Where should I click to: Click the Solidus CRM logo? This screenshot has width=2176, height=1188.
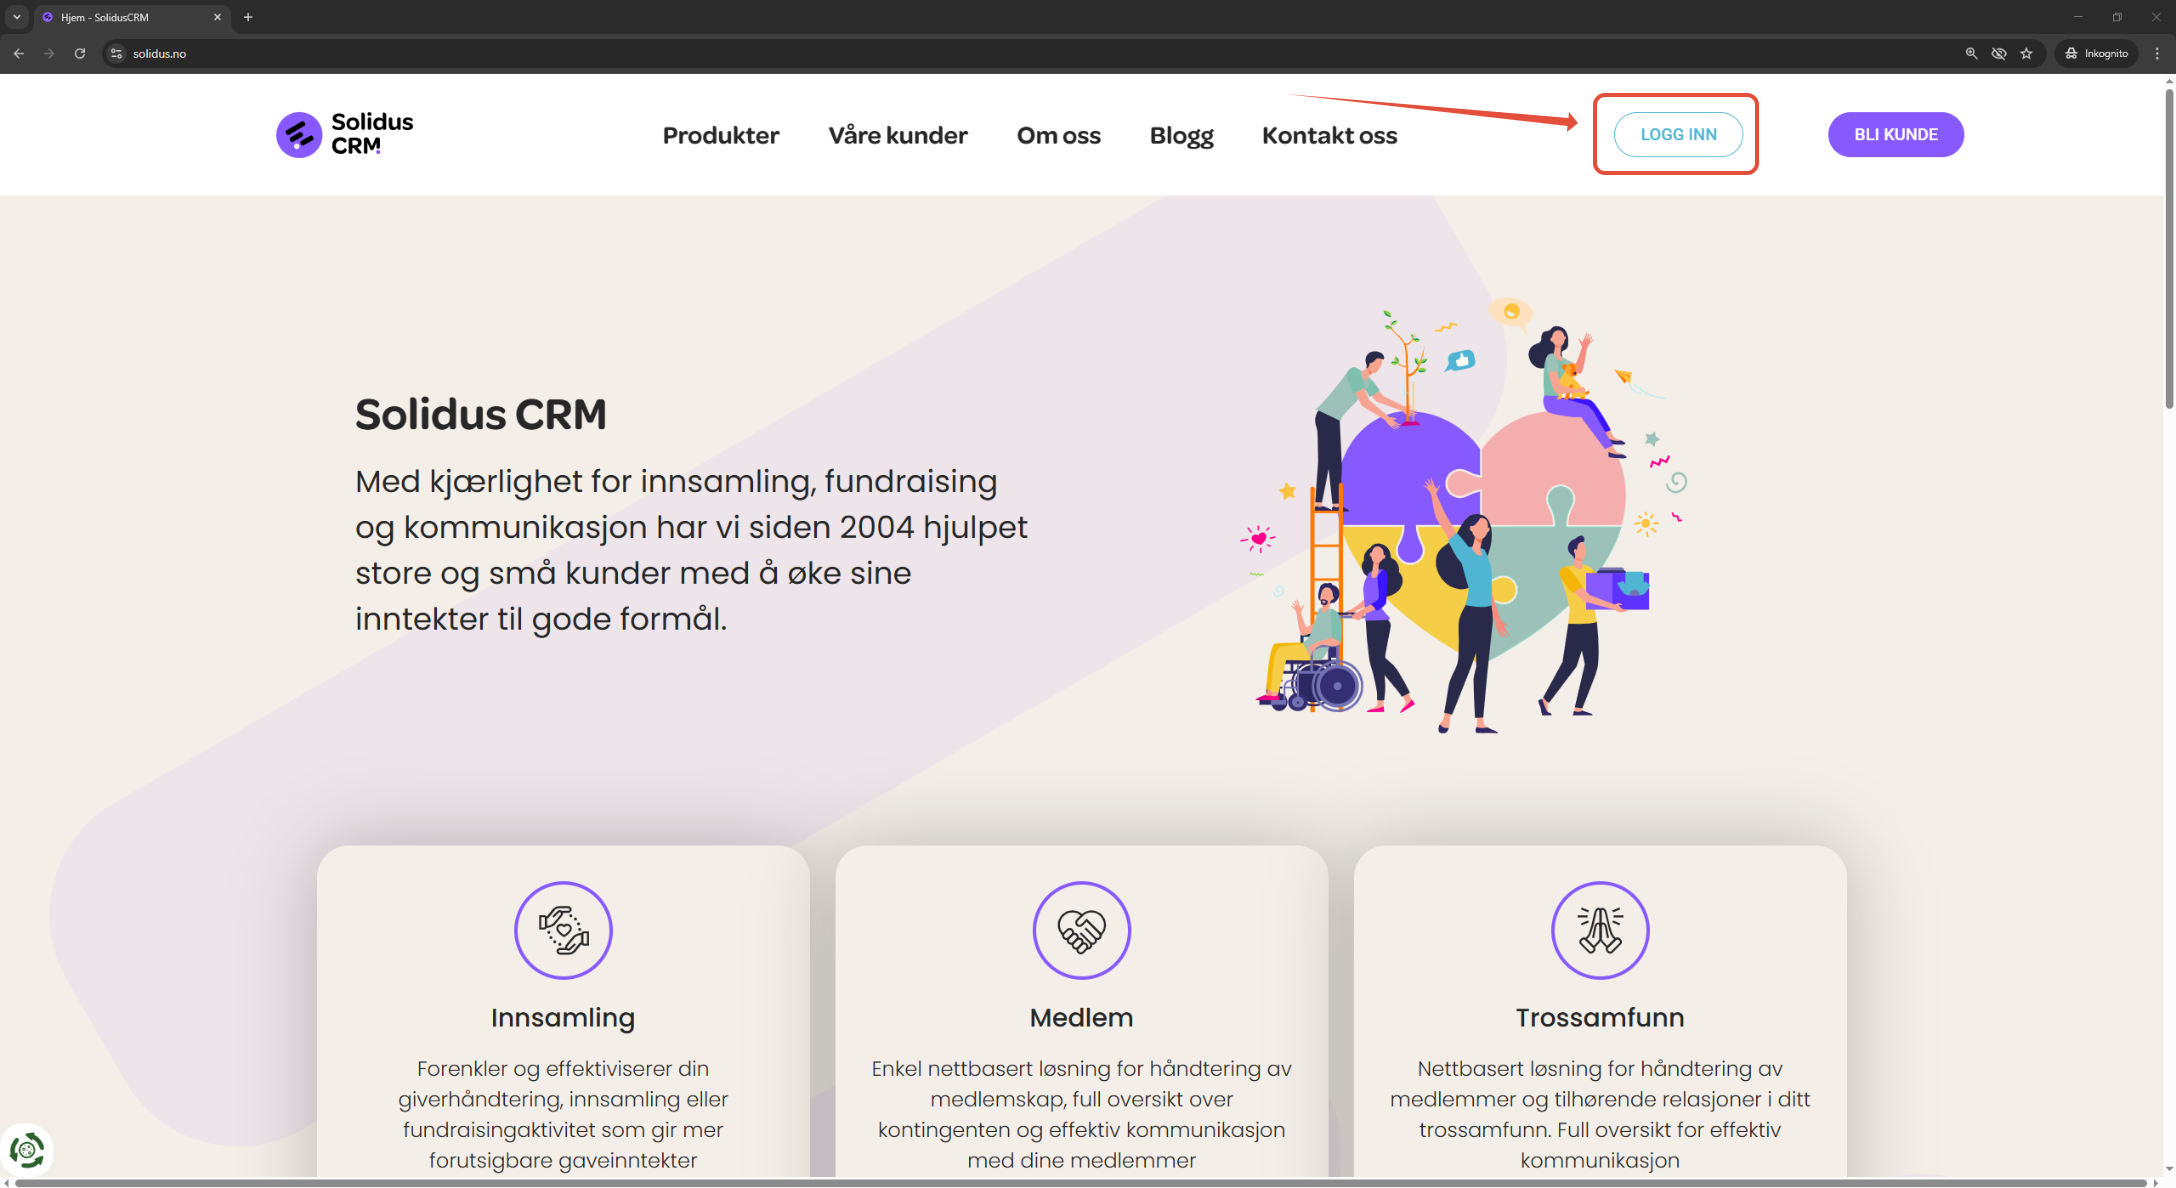click(x=344, y=134)
